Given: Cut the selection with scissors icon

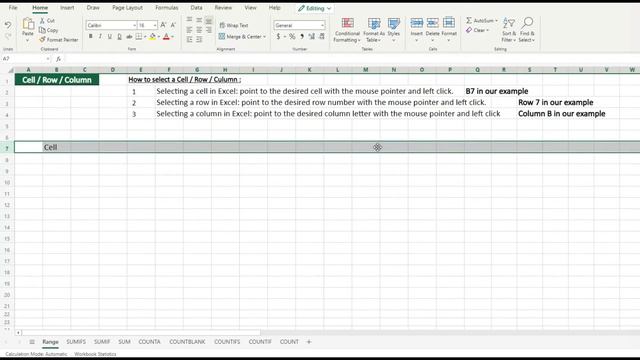Looking at the screenshot, I should coord(42,20).
